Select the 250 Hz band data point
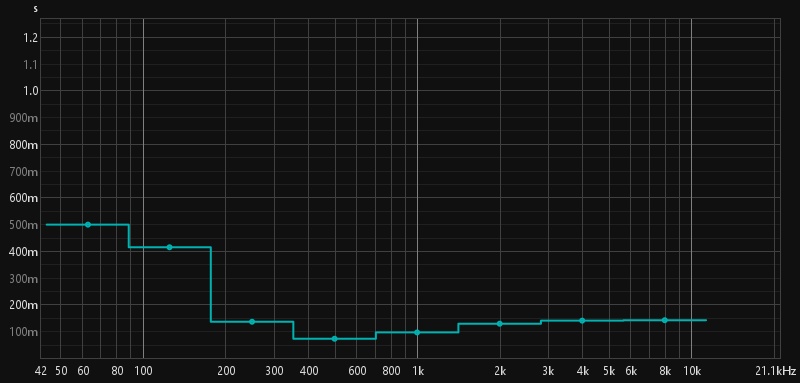This screenshot has width=800, height=383. click(x=252, y=322)
